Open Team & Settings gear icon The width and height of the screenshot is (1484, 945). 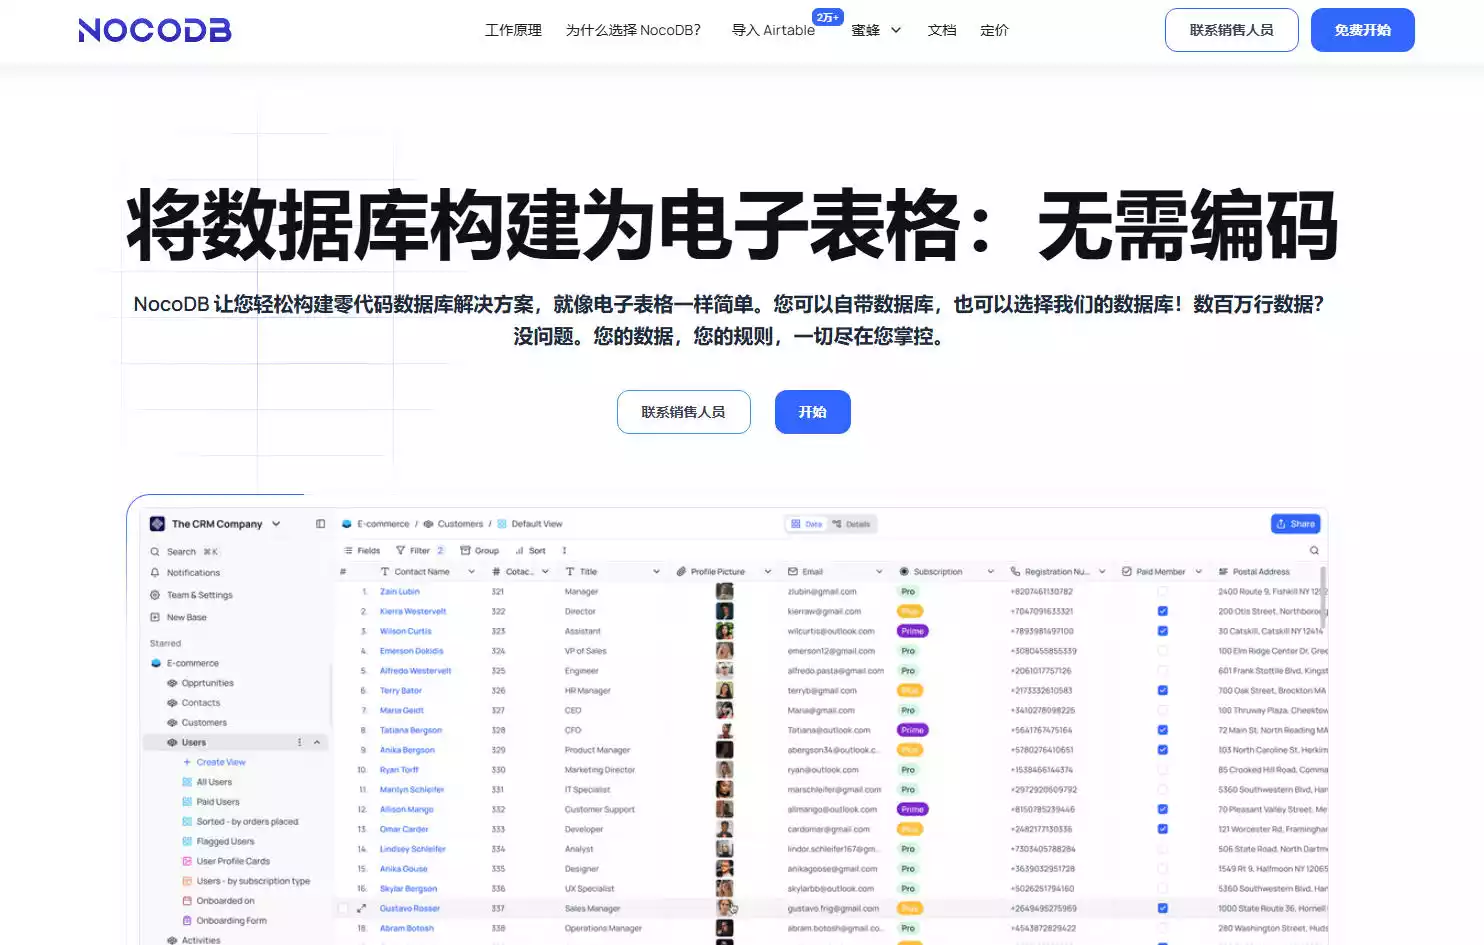click(x=155, y=595)
